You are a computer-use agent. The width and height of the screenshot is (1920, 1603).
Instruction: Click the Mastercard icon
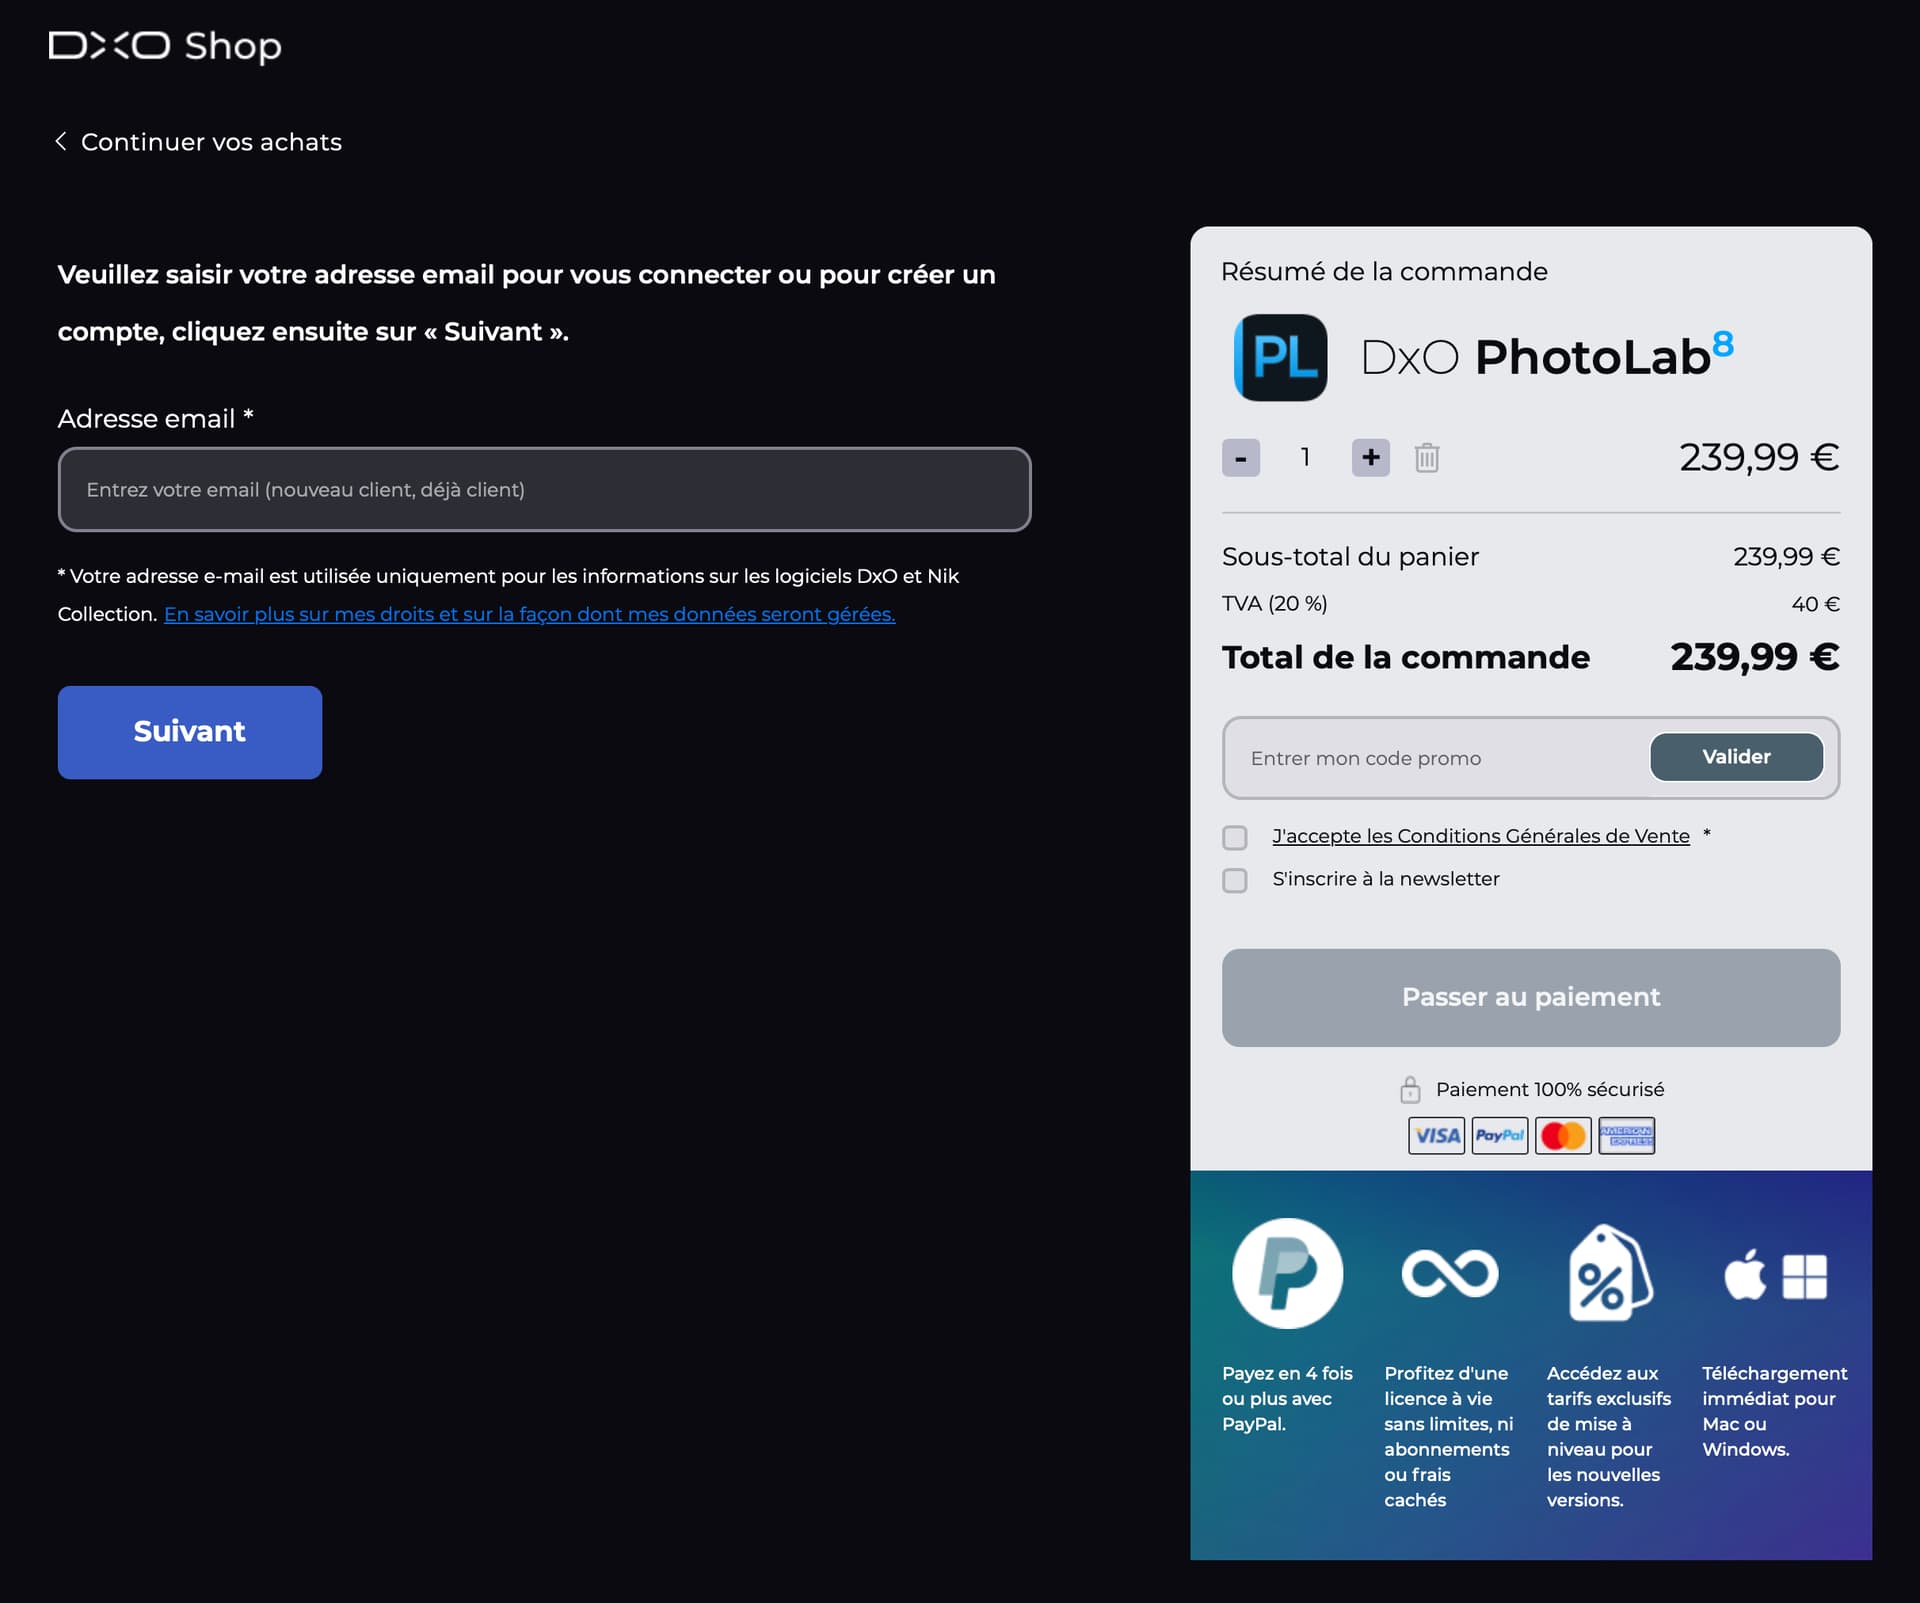[1563, 1135]
